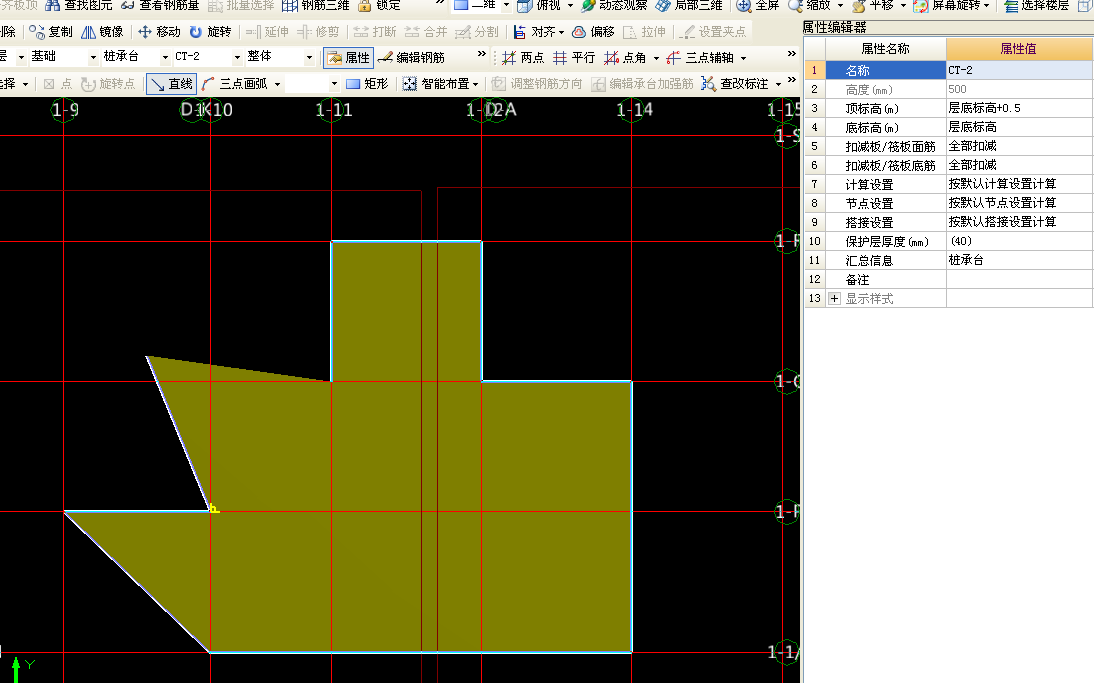Viewport: 1094px width, 683px height.
Task: Open dropdown arrow next to 三点画弧
Action: click(278, 84)
